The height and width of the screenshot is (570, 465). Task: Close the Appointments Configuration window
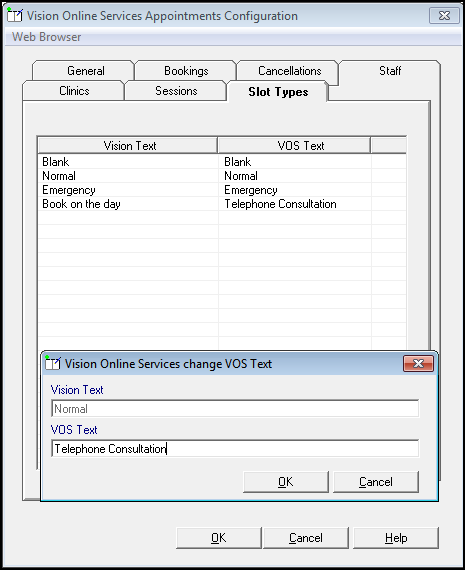[444, 15]
